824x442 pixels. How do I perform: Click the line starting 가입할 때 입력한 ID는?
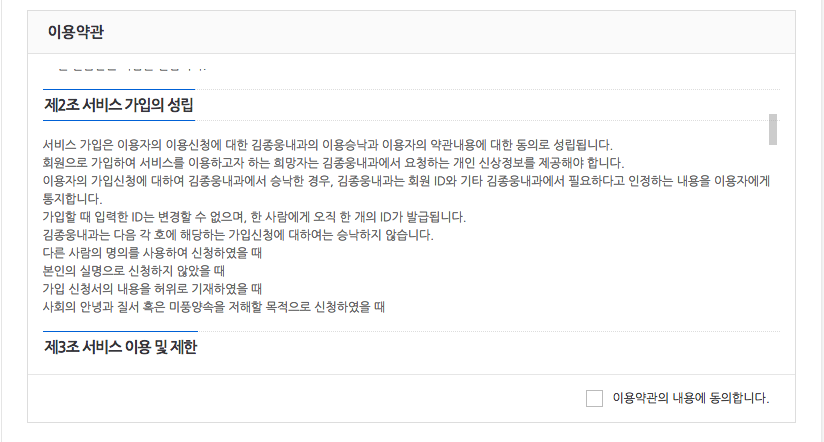tap(254, 217)
